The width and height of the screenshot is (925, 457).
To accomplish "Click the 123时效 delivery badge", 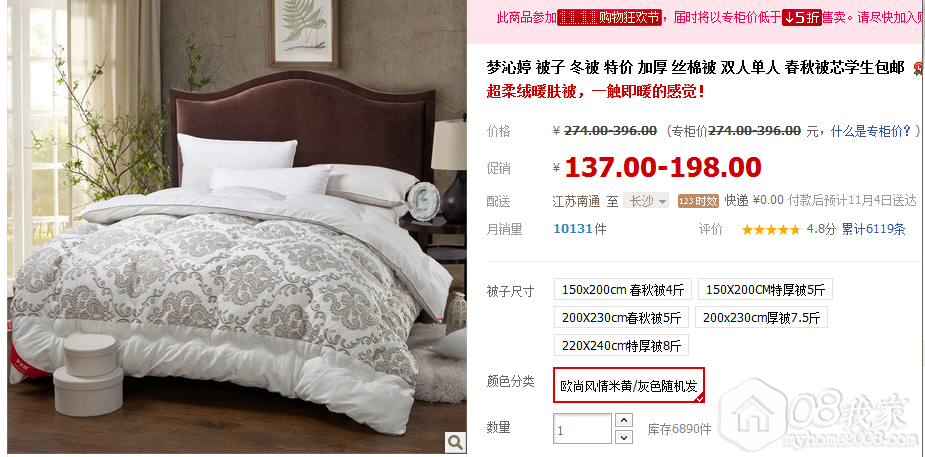I will [x=698, y=201].
